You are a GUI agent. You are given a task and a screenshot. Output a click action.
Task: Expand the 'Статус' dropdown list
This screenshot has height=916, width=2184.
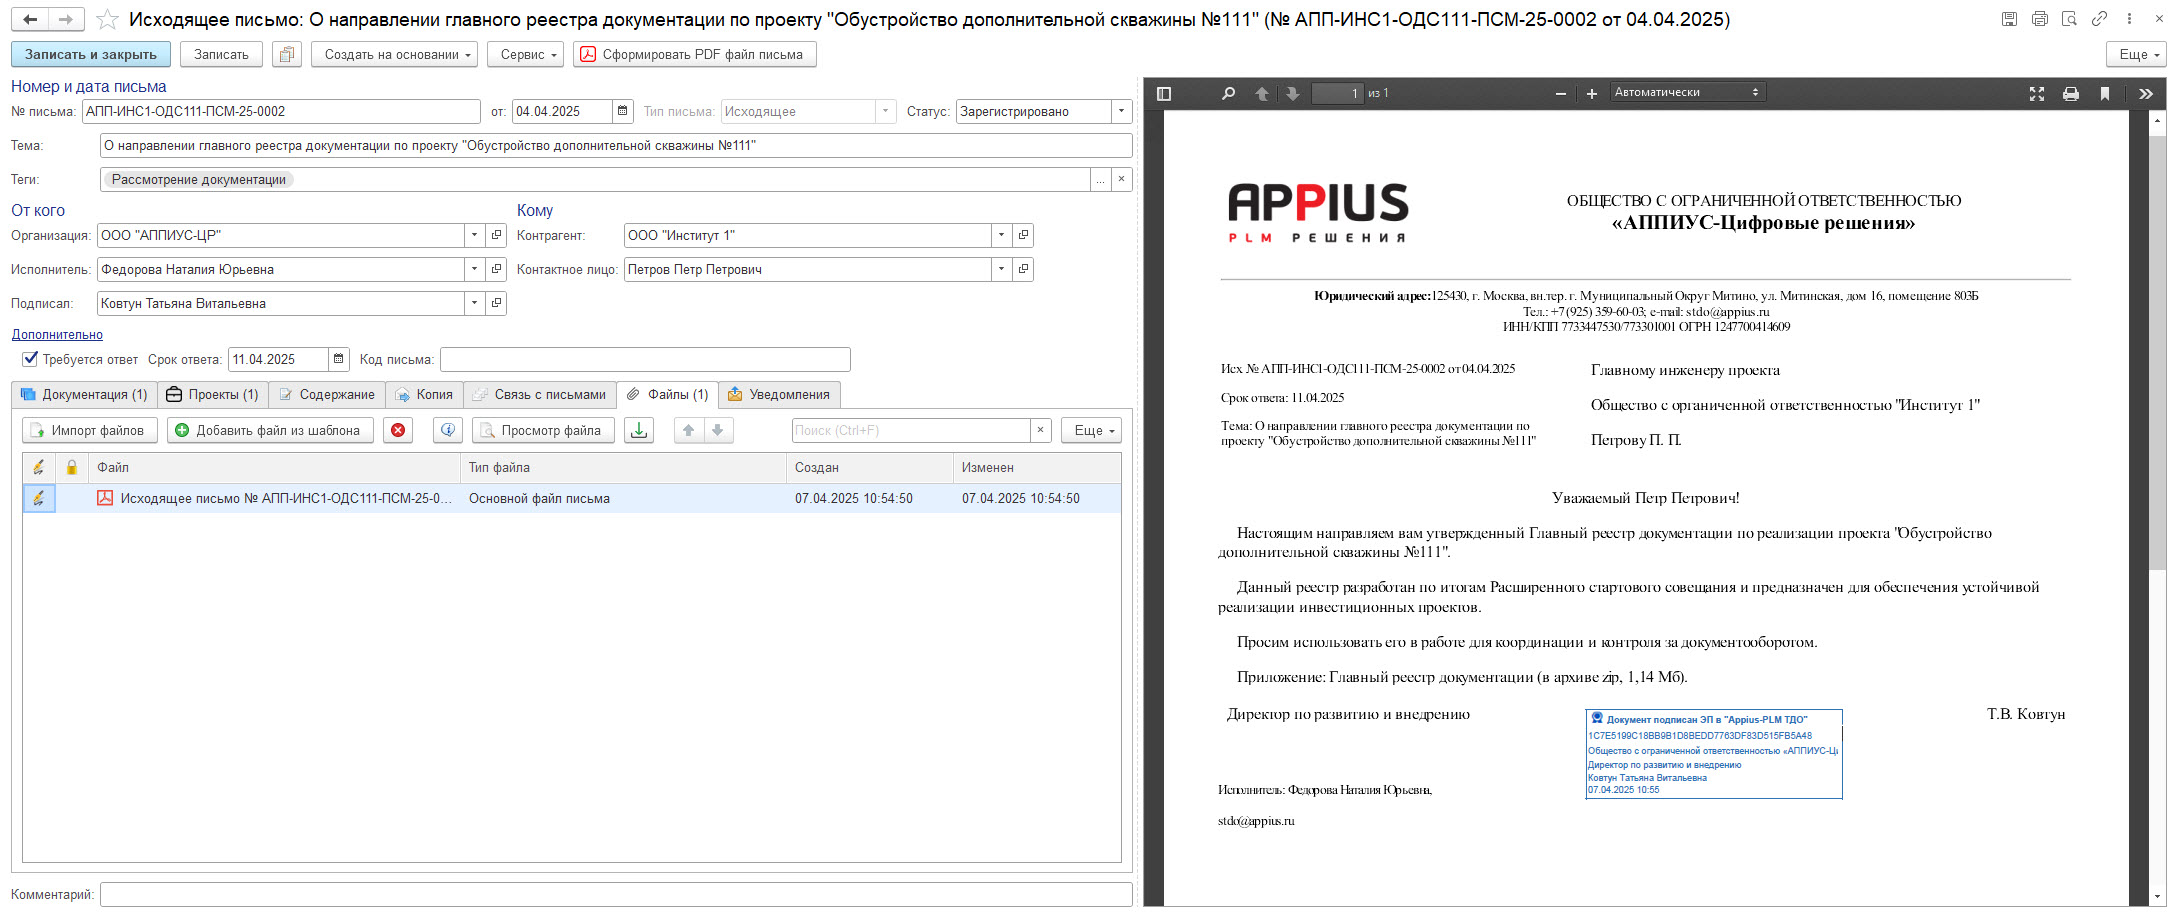(x=1121, y=111)
